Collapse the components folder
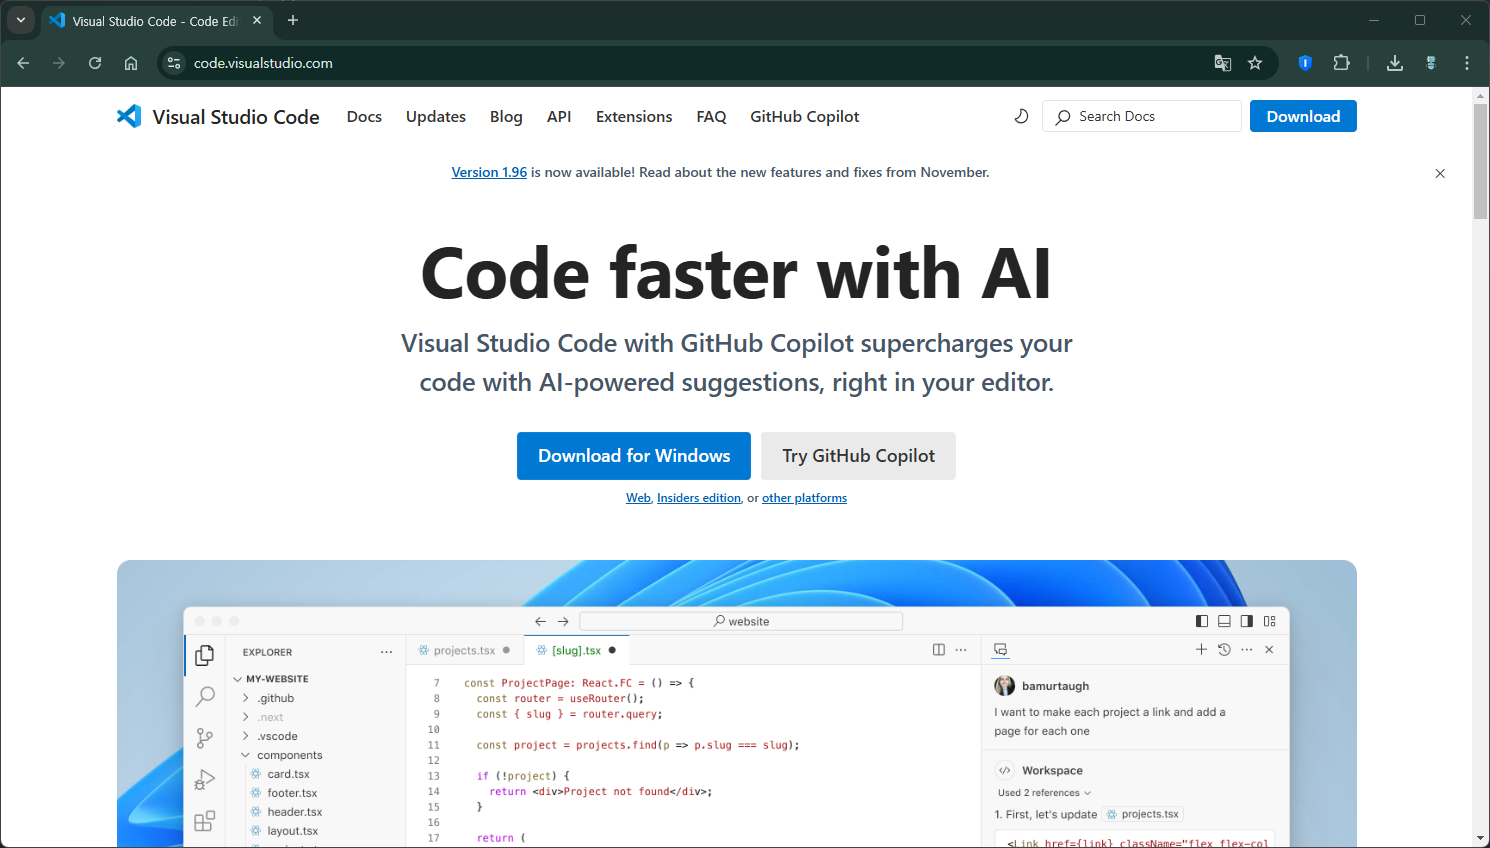Viewport: 1490px width, 848px height. click(x=282, y=755)
